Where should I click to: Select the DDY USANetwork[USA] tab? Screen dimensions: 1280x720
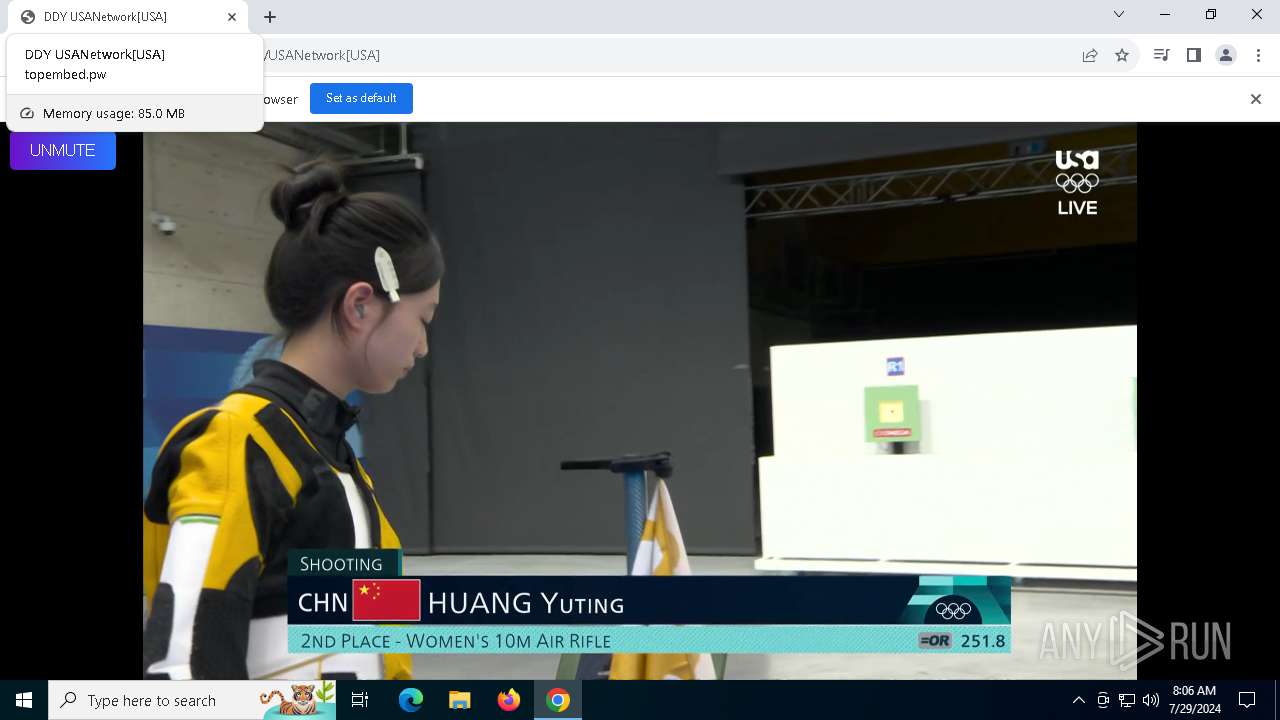point(125,17)
